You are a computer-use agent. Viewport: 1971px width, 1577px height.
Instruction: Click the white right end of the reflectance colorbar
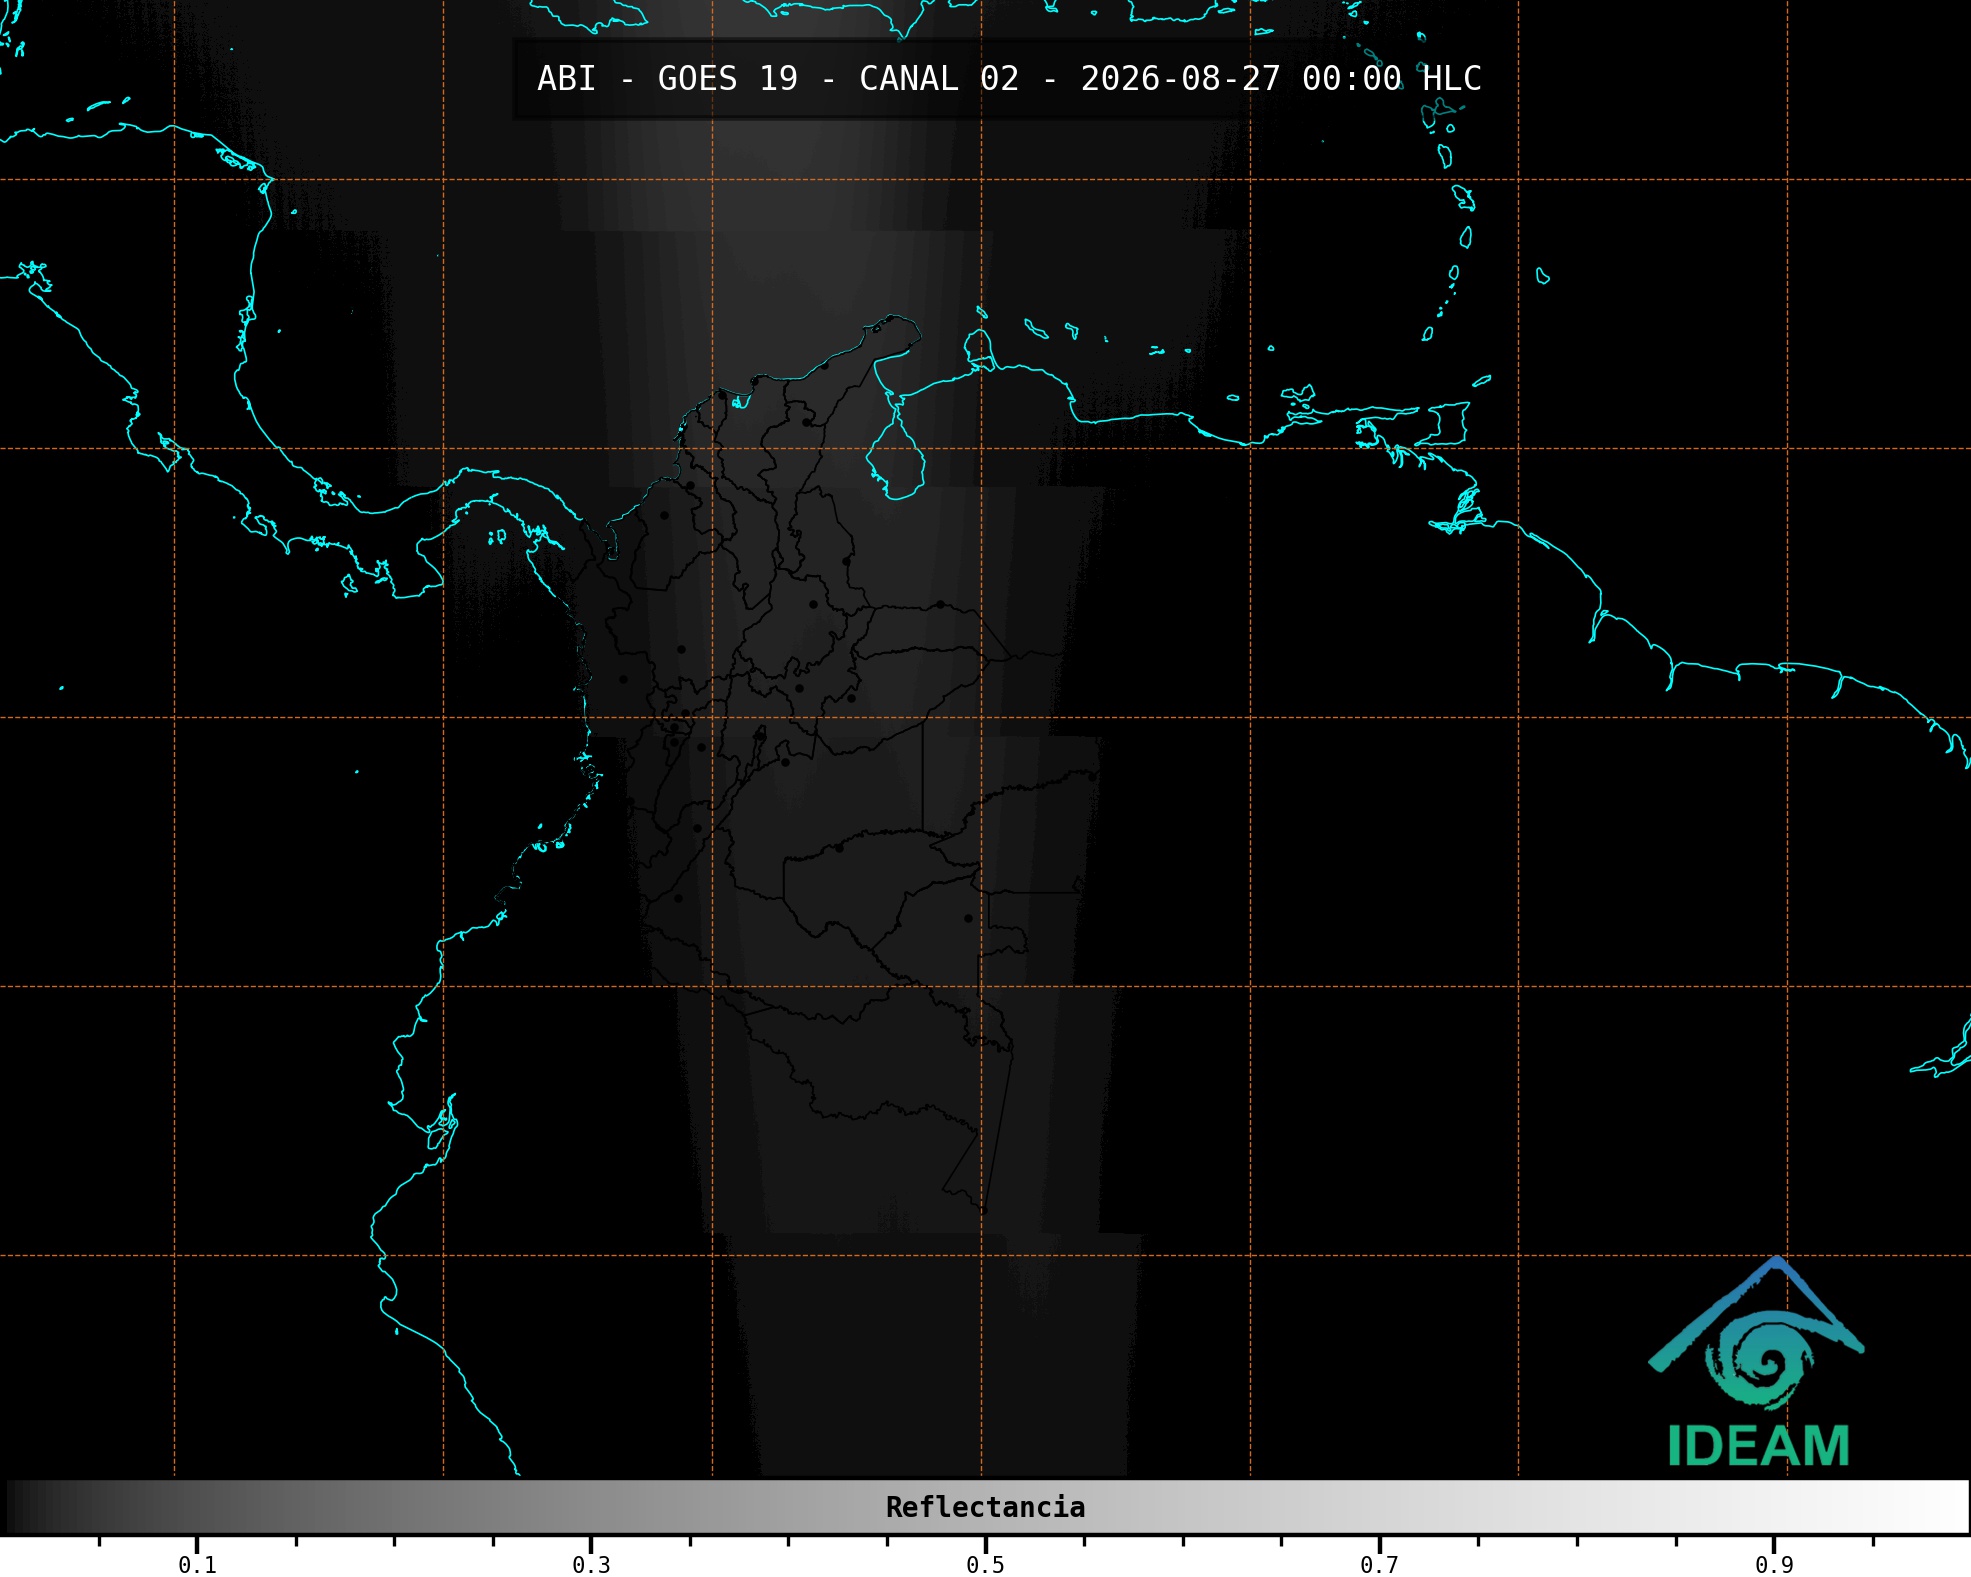click(1950, 1507)
